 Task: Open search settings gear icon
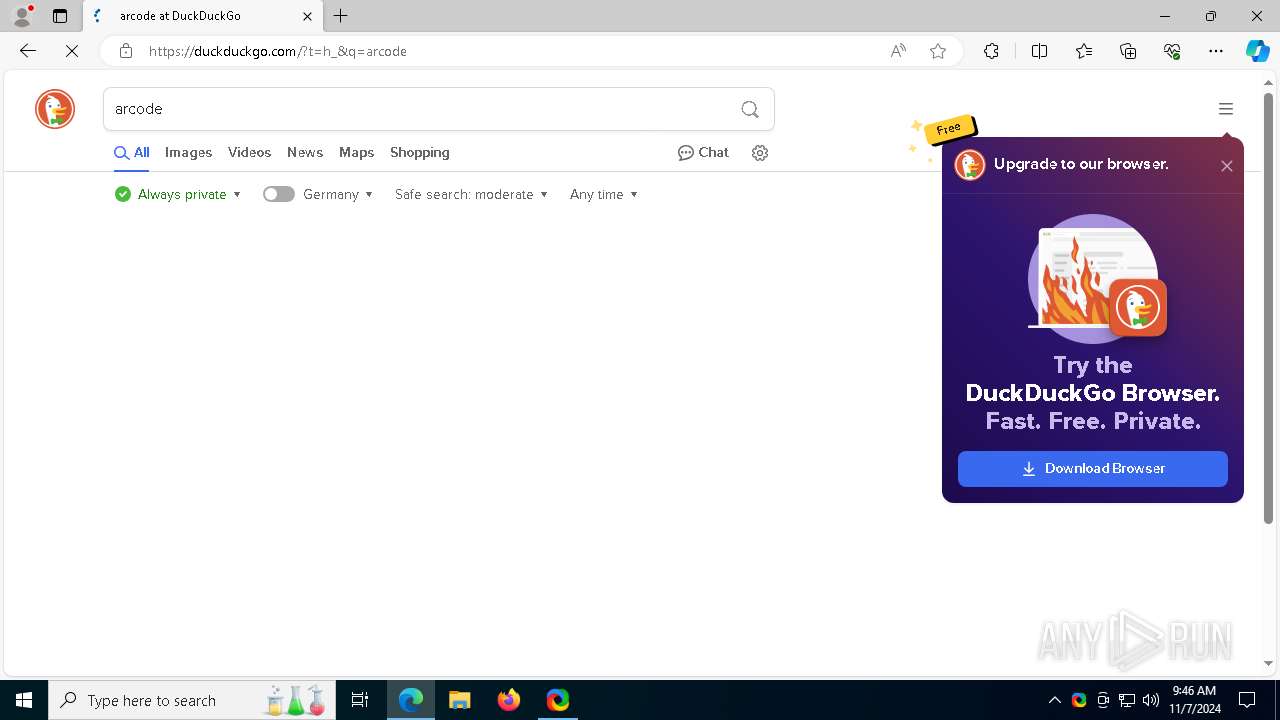760,153
